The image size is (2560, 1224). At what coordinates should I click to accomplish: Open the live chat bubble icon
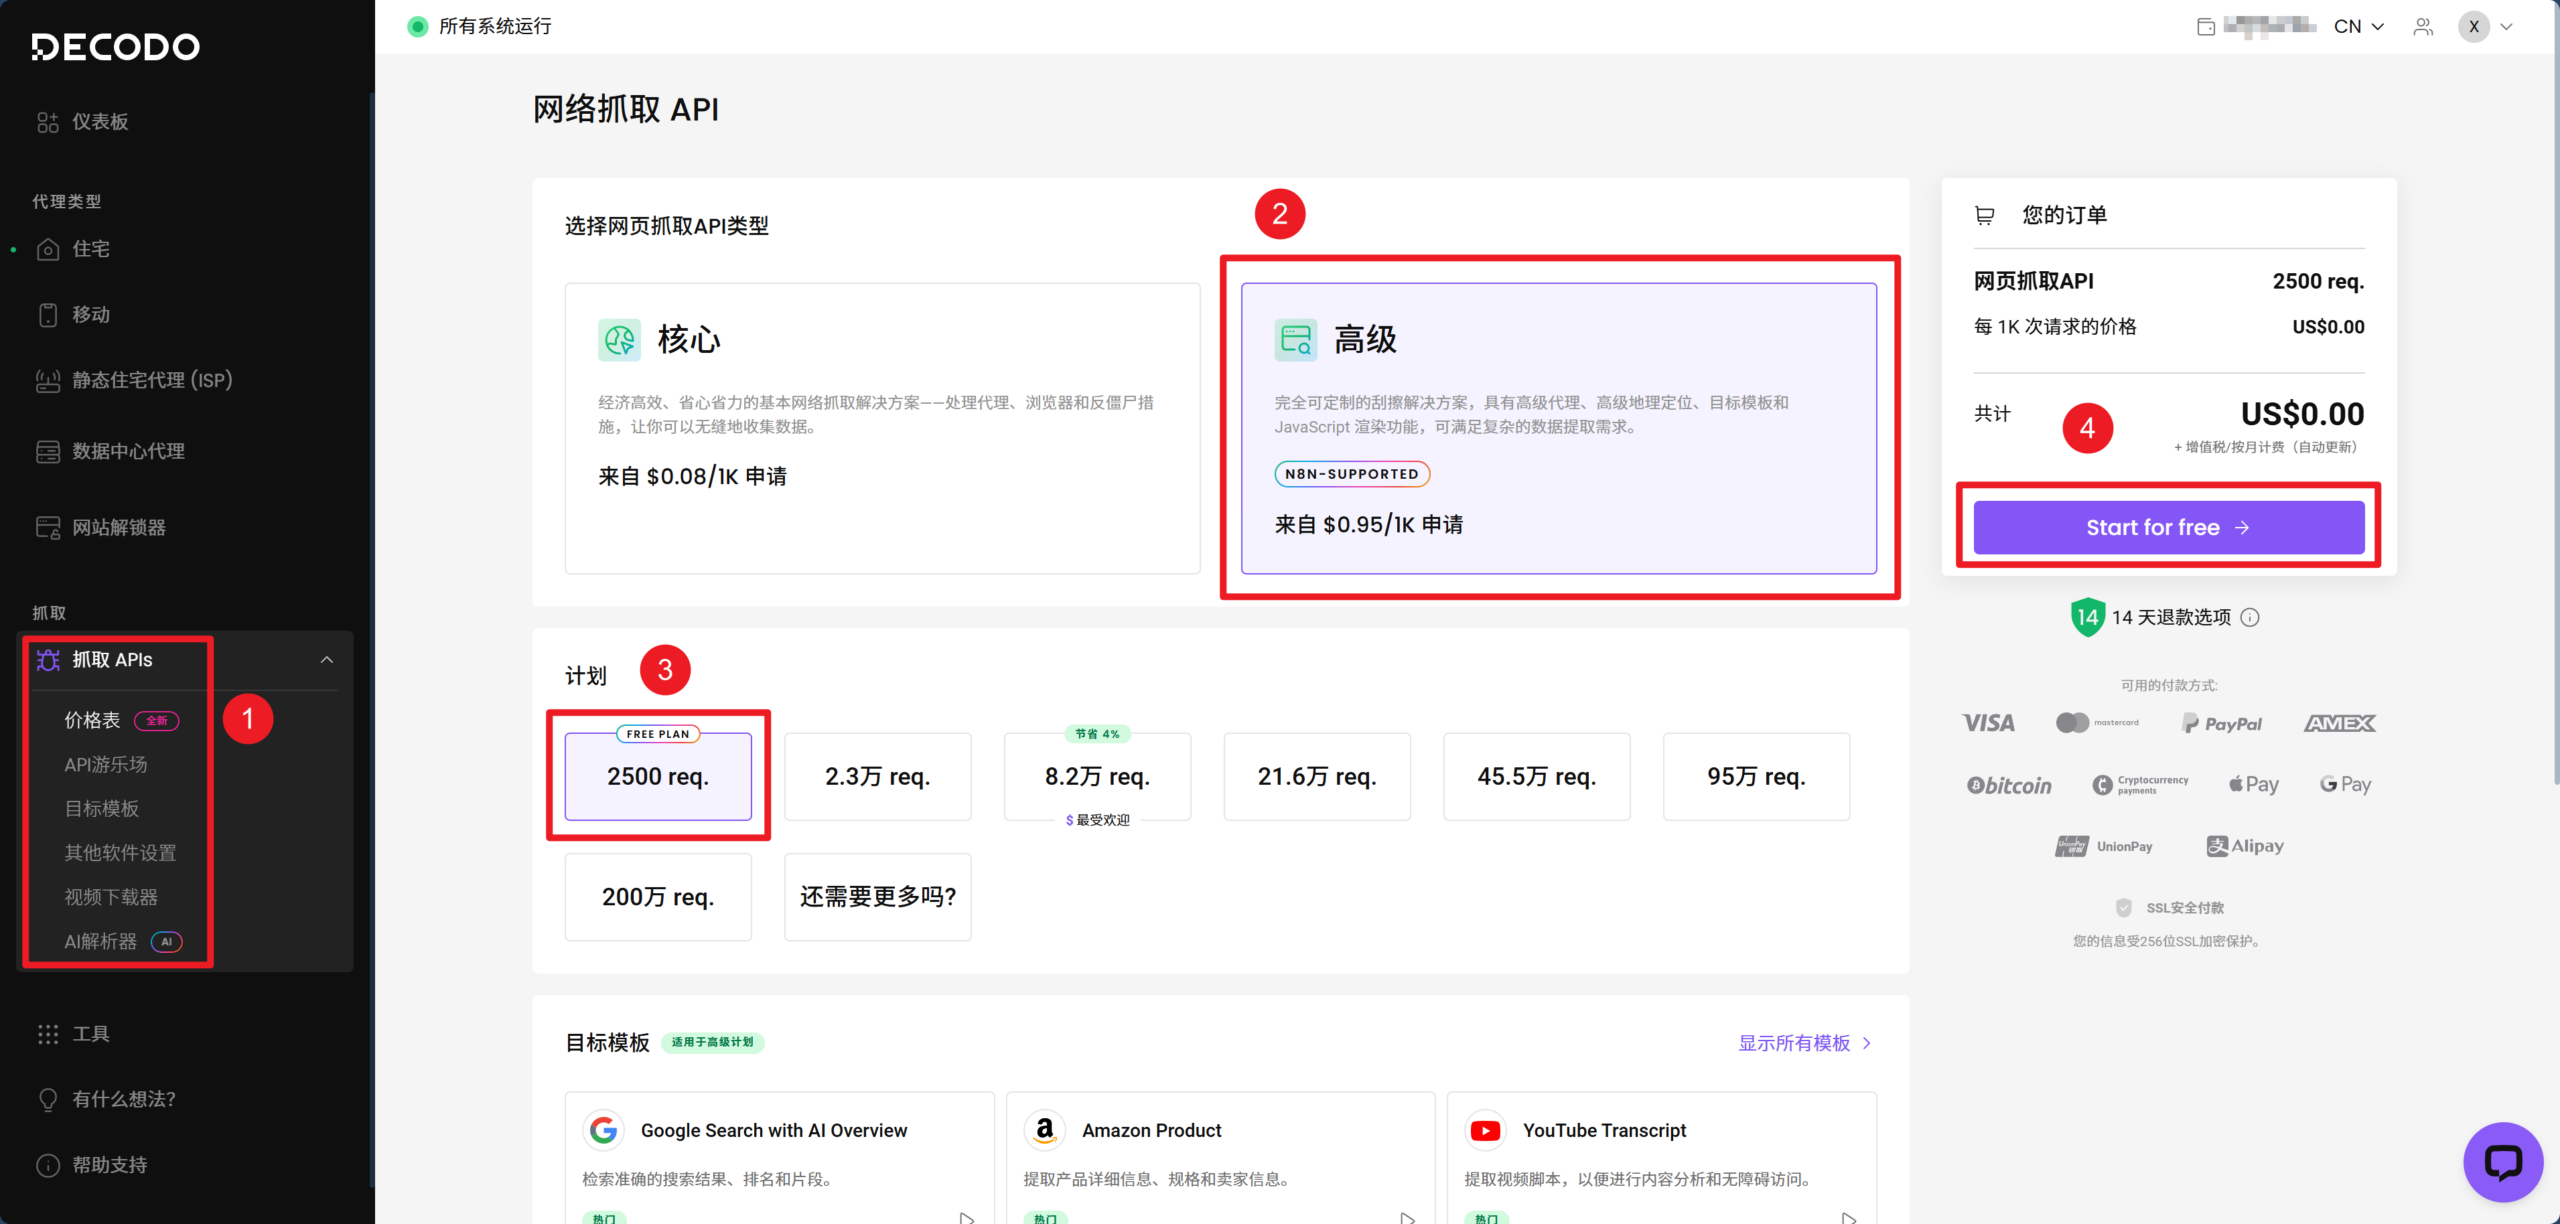pyautogui.click(x=2502, y=1161)
